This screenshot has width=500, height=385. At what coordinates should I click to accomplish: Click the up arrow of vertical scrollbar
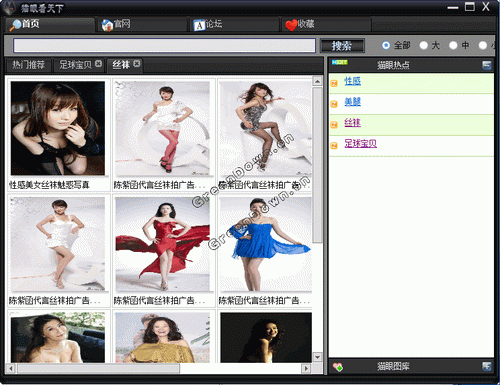pyautogui.click(x=317, y=81)
